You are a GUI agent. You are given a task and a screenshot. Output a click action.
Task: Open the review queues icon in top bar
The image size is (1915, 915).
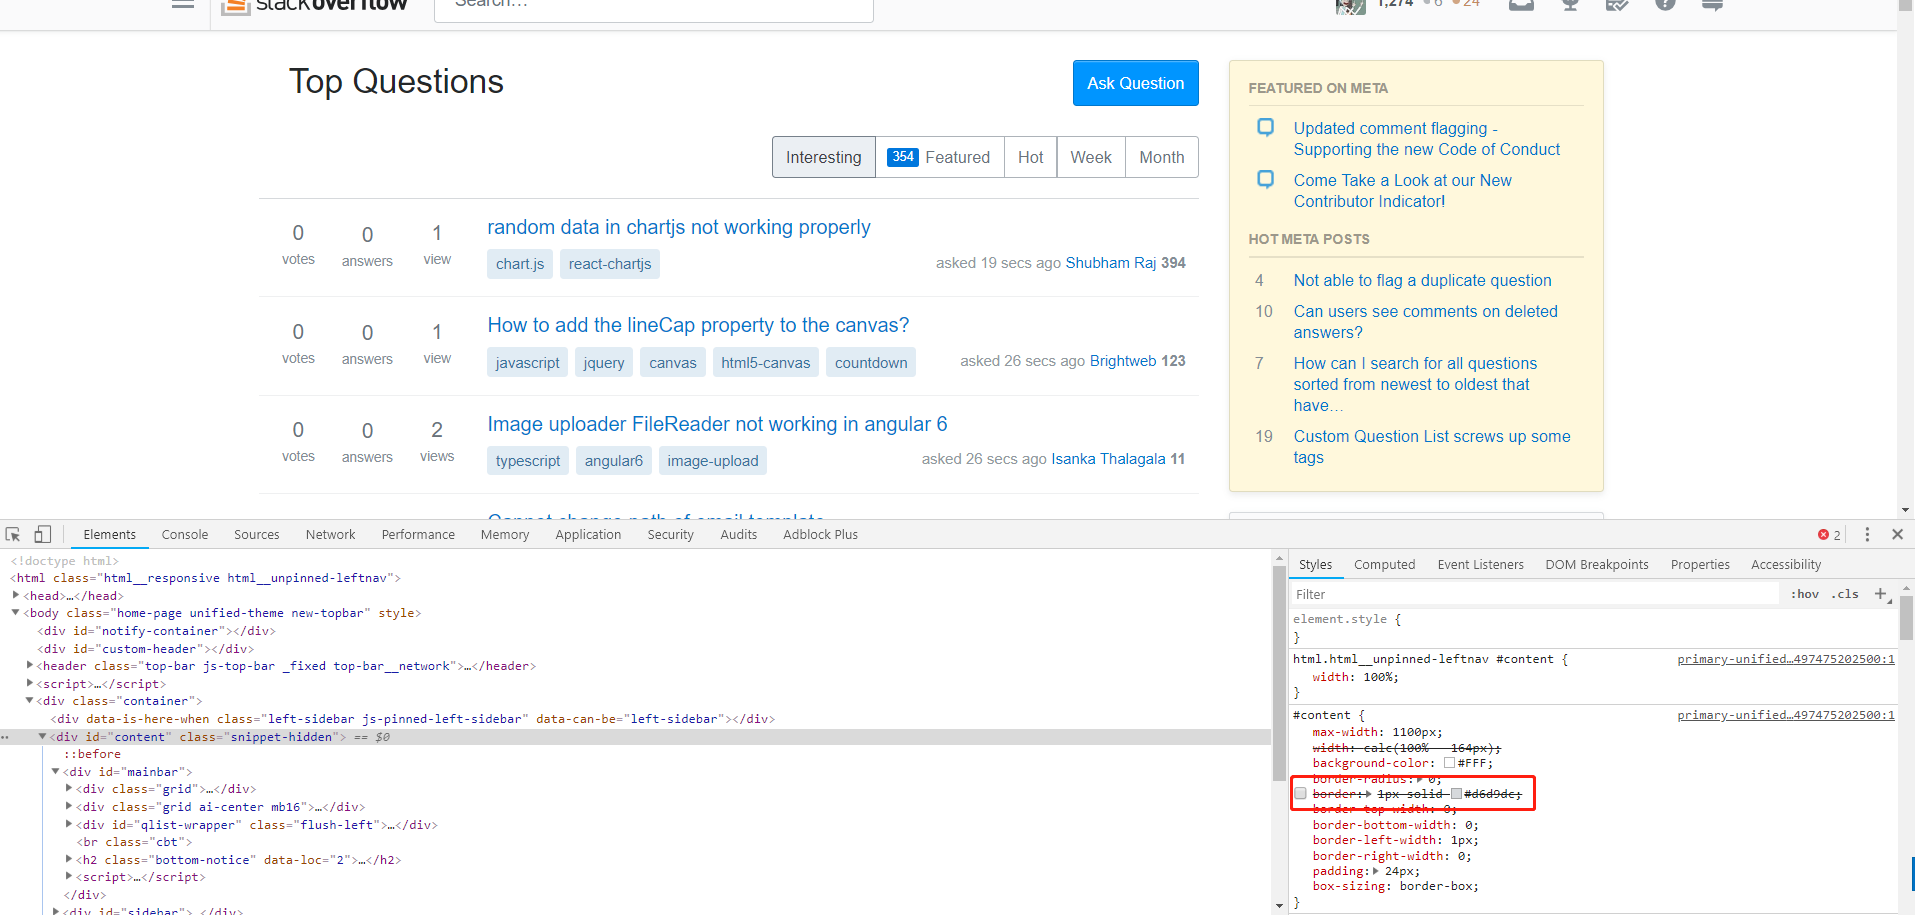click(1617, 5)
